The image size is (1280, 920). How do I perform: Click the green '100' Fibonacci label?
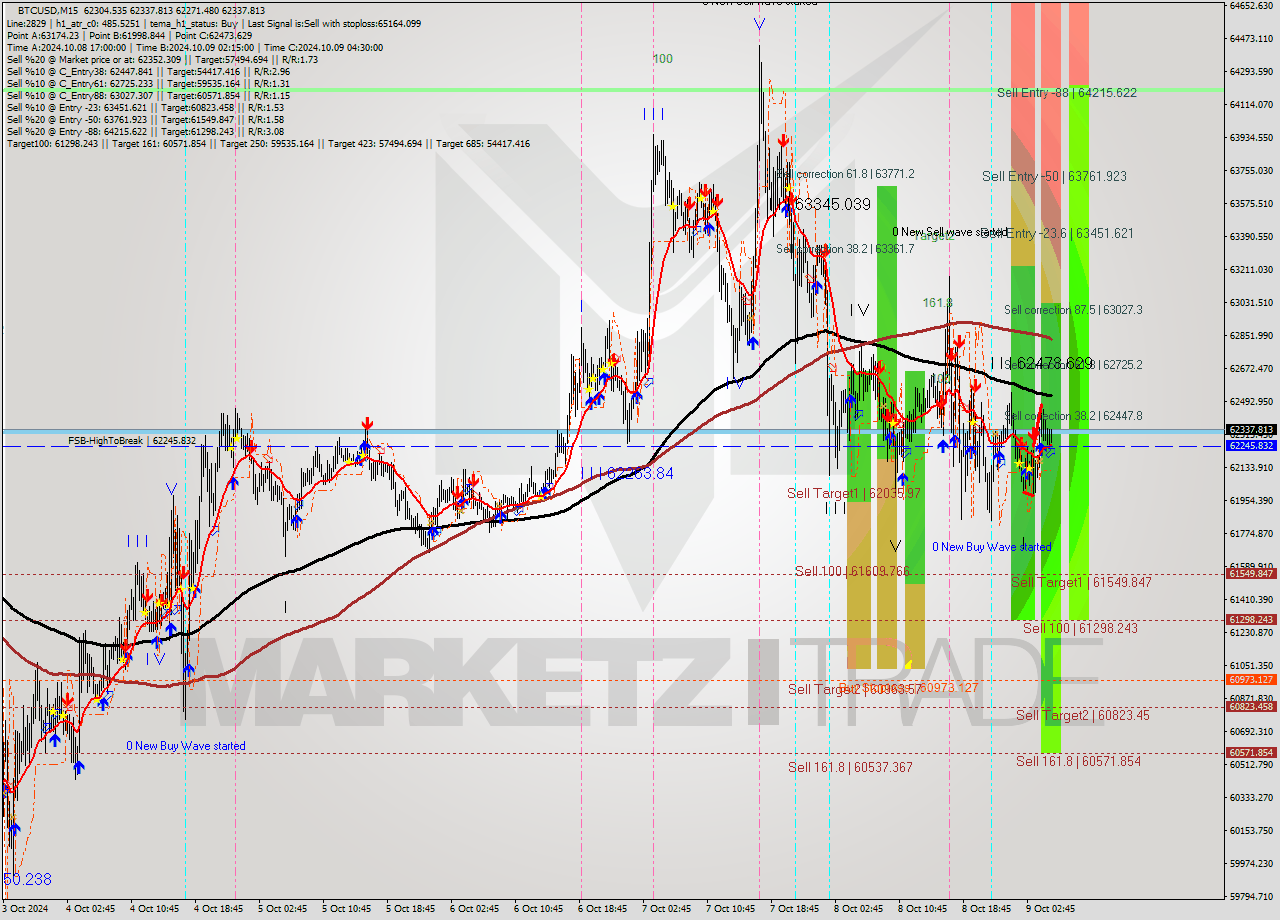point(662,59)
